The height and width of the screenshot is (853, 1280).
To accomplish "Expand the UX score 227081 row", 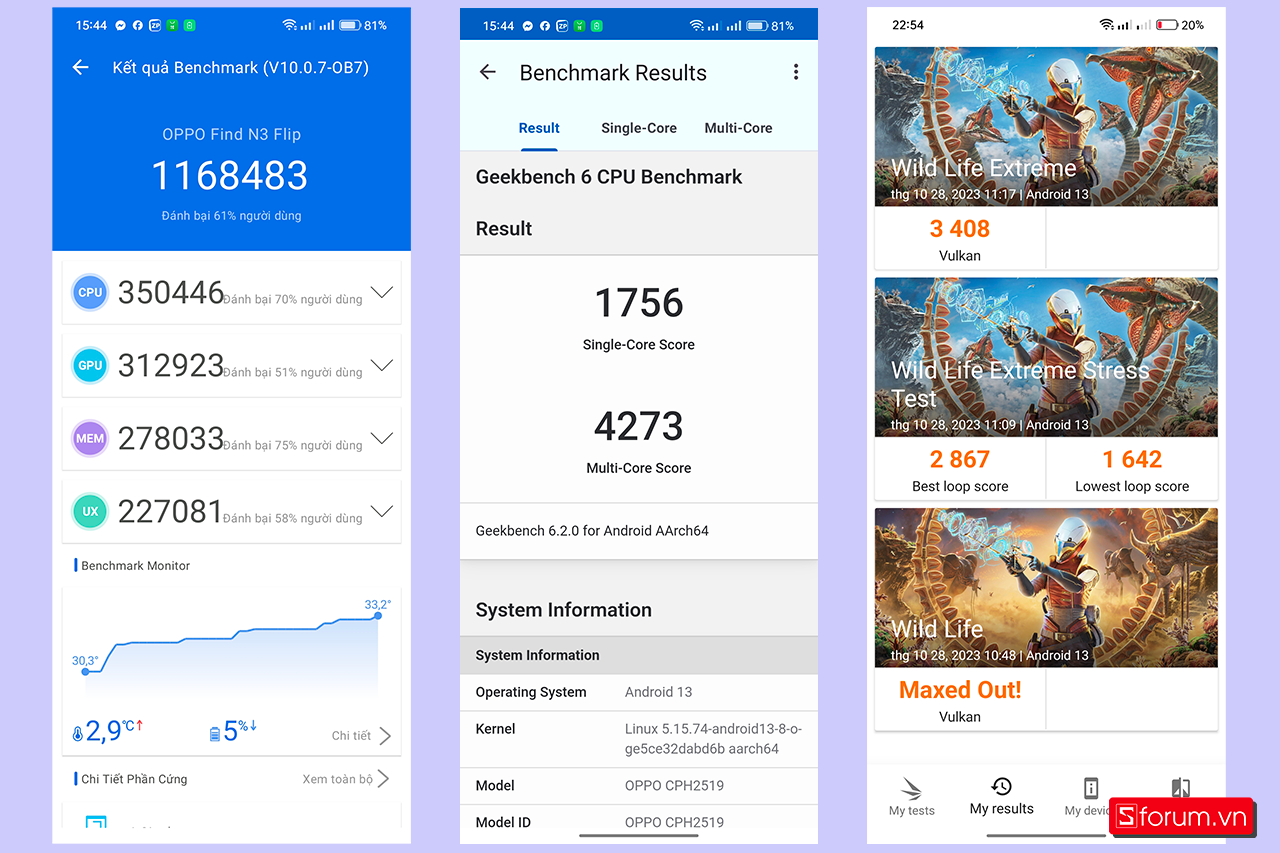I will (x=381, y=511).
